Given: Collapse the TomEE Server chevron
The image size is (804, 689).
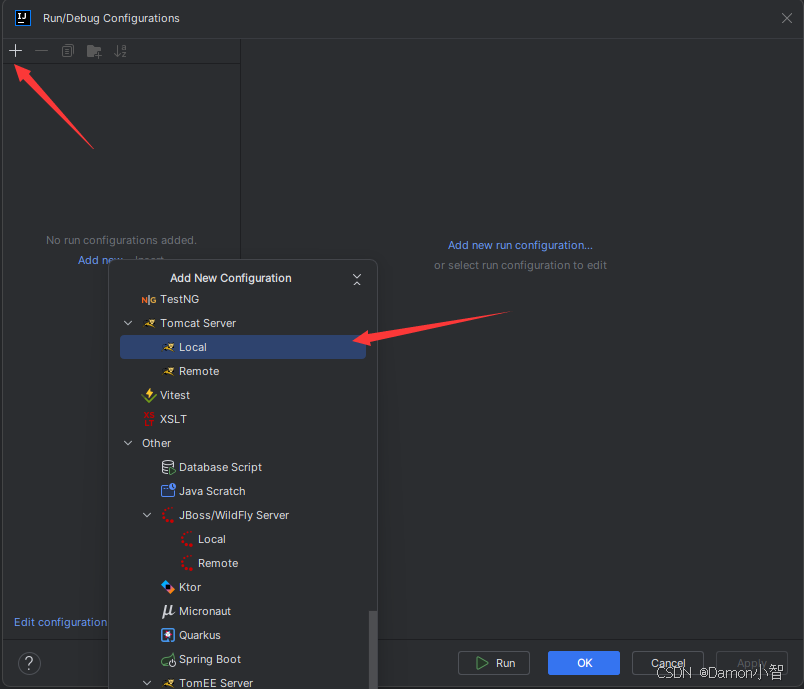Looking at the screenshot, I should [x=147, y=683].
